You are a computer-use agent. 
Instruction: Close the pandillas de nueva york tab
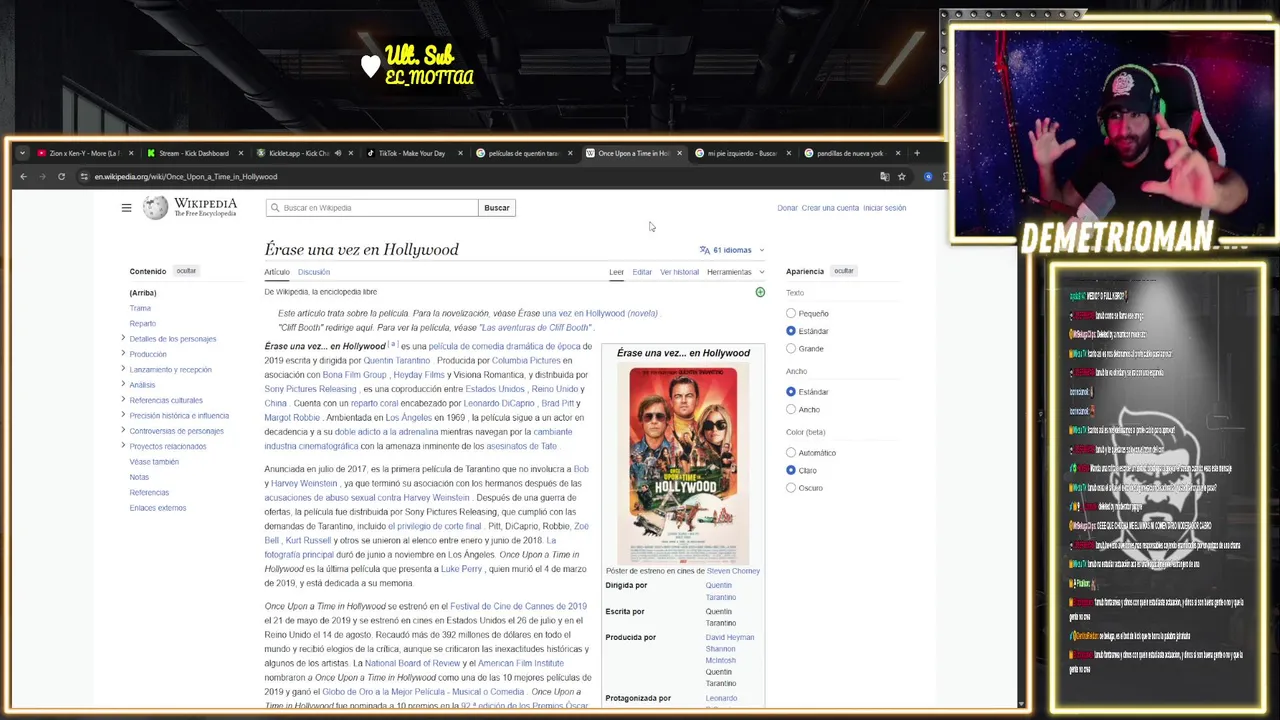click(898, 153)
